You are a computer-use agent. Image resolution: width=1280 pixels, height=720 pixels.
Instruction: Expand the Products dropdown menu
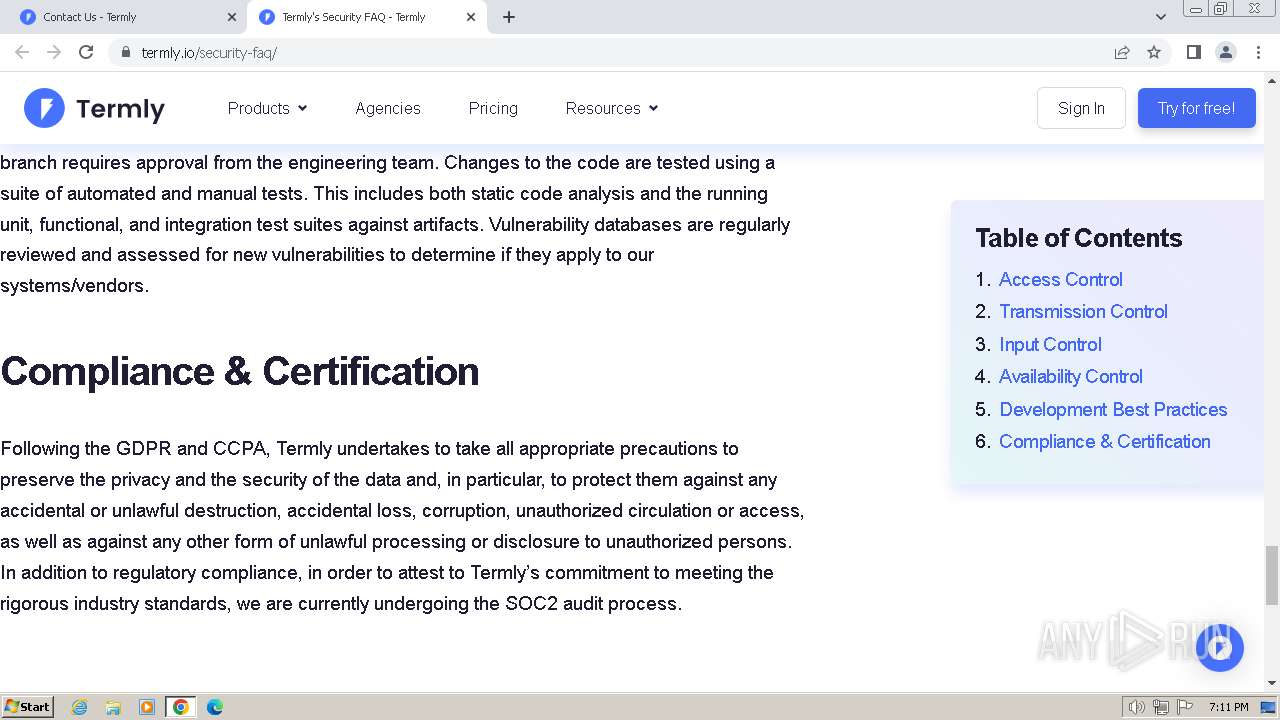267,108
